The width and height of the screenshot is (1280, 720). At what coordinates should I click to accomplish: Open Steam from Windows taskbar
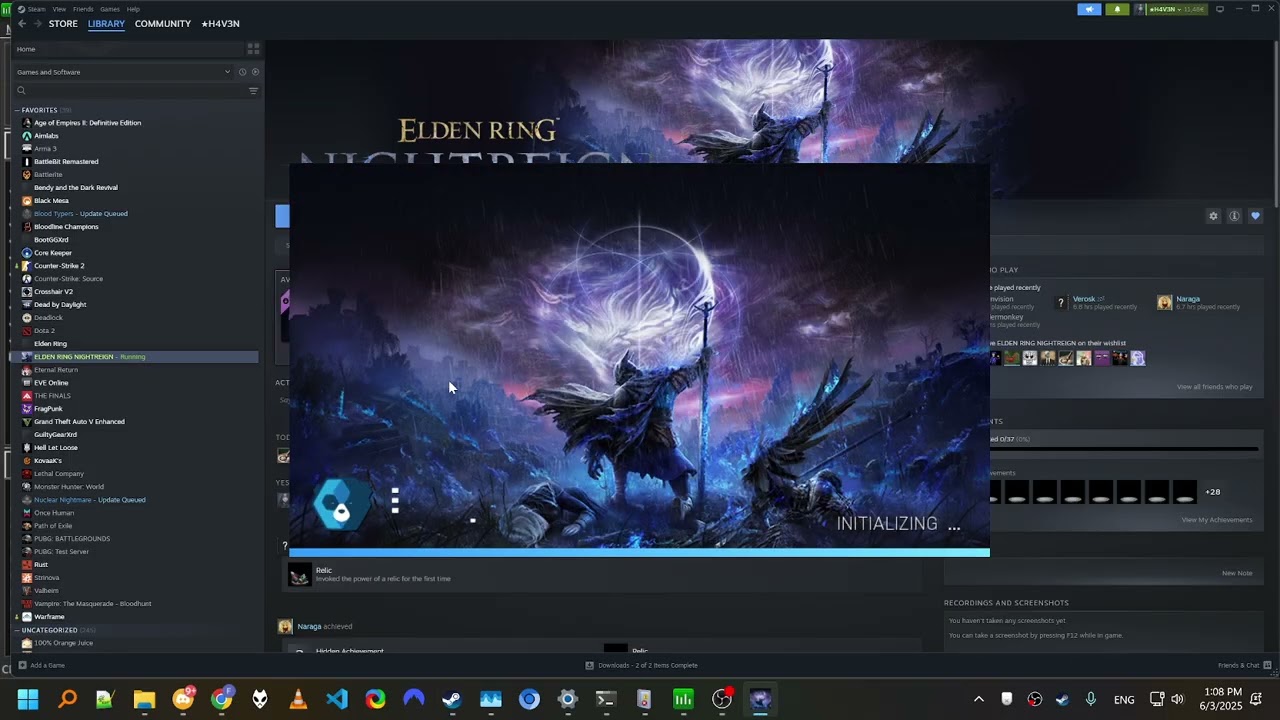tap(452, 699)
